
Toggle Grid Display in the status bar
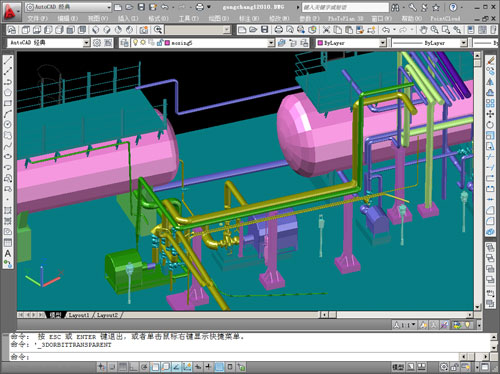click(123, 367)
